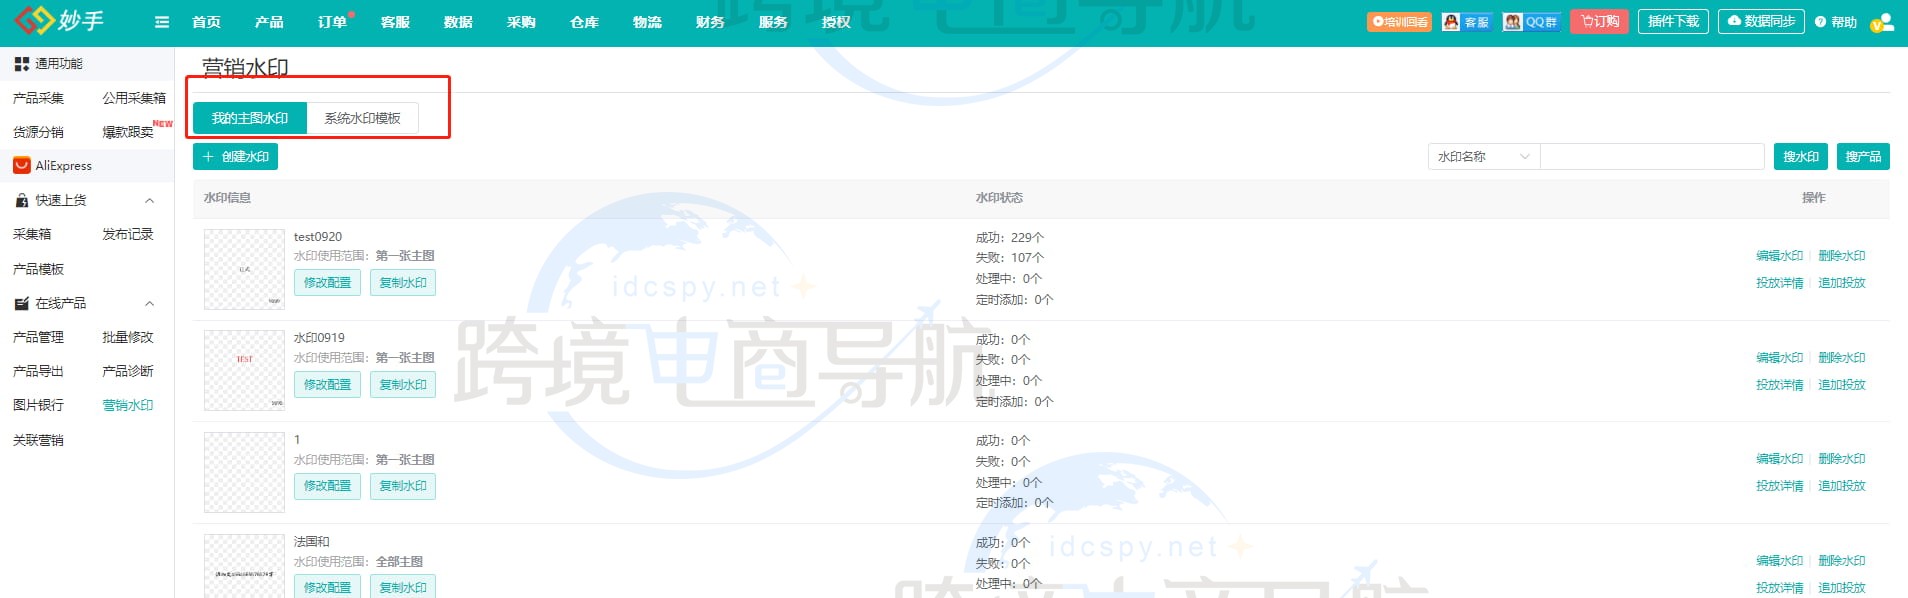Toggle the hamburger sidebar menu icon
1908x598 pixels.
(x=162, y=22)
